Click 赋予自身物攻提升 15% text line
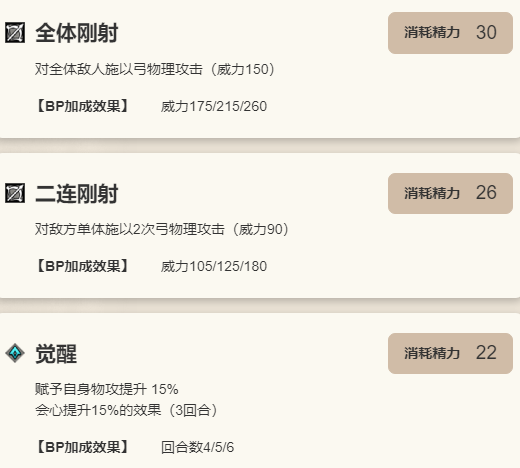 coord(107,389)
